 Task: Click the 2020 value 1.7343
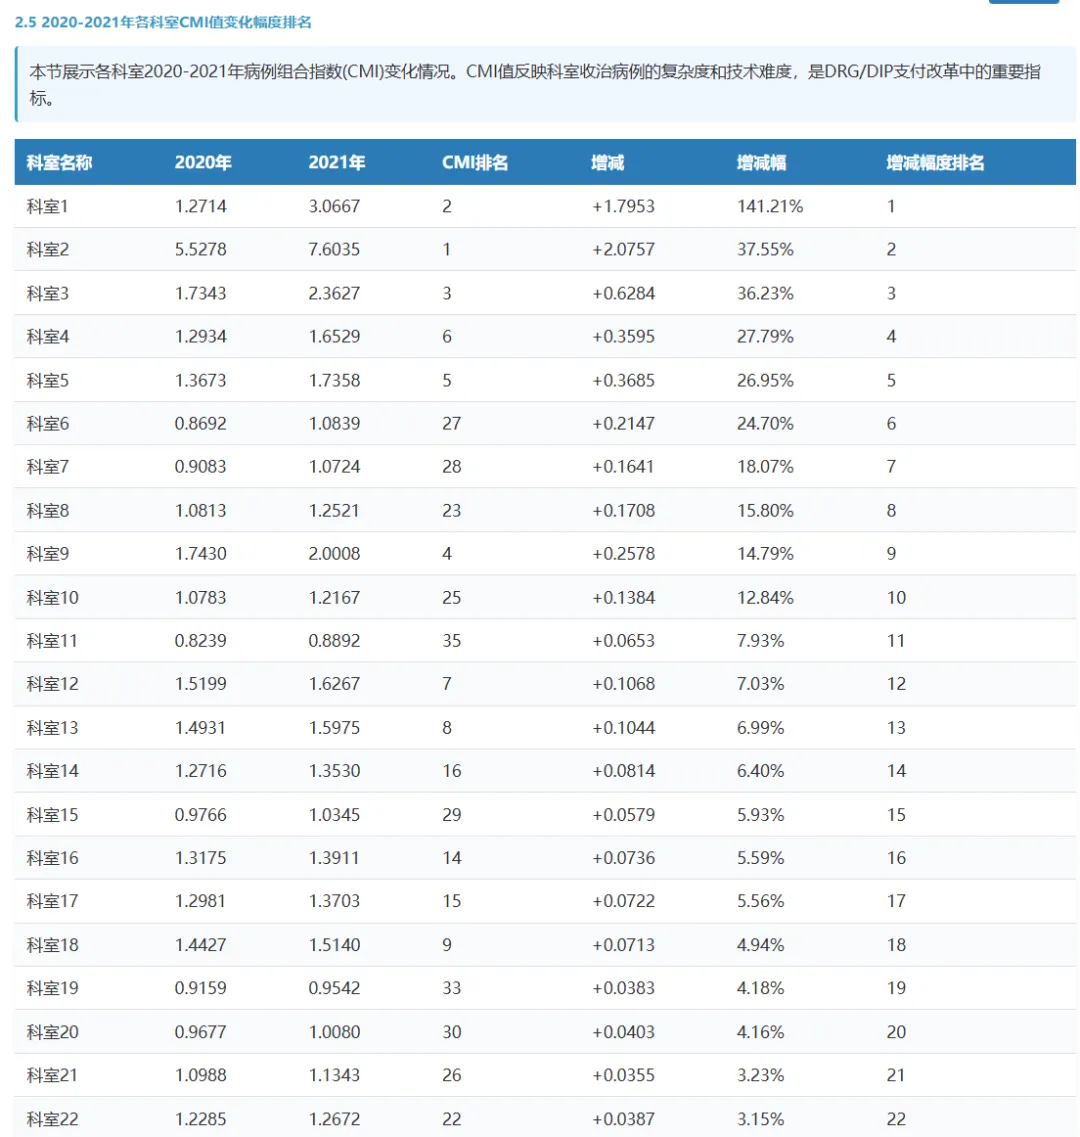coord(201,293)
